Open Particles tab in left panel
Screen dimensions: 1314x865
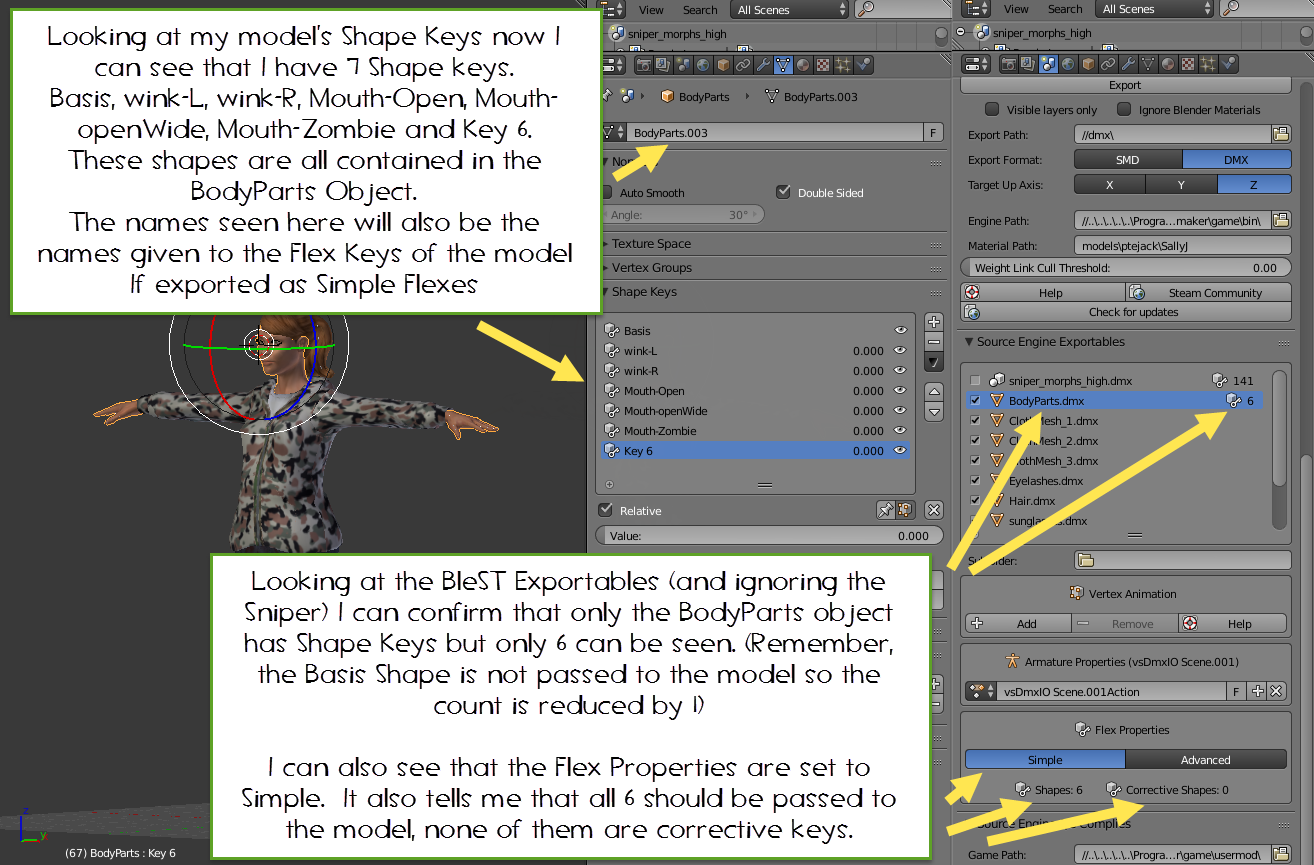click(x=843, y=65)
